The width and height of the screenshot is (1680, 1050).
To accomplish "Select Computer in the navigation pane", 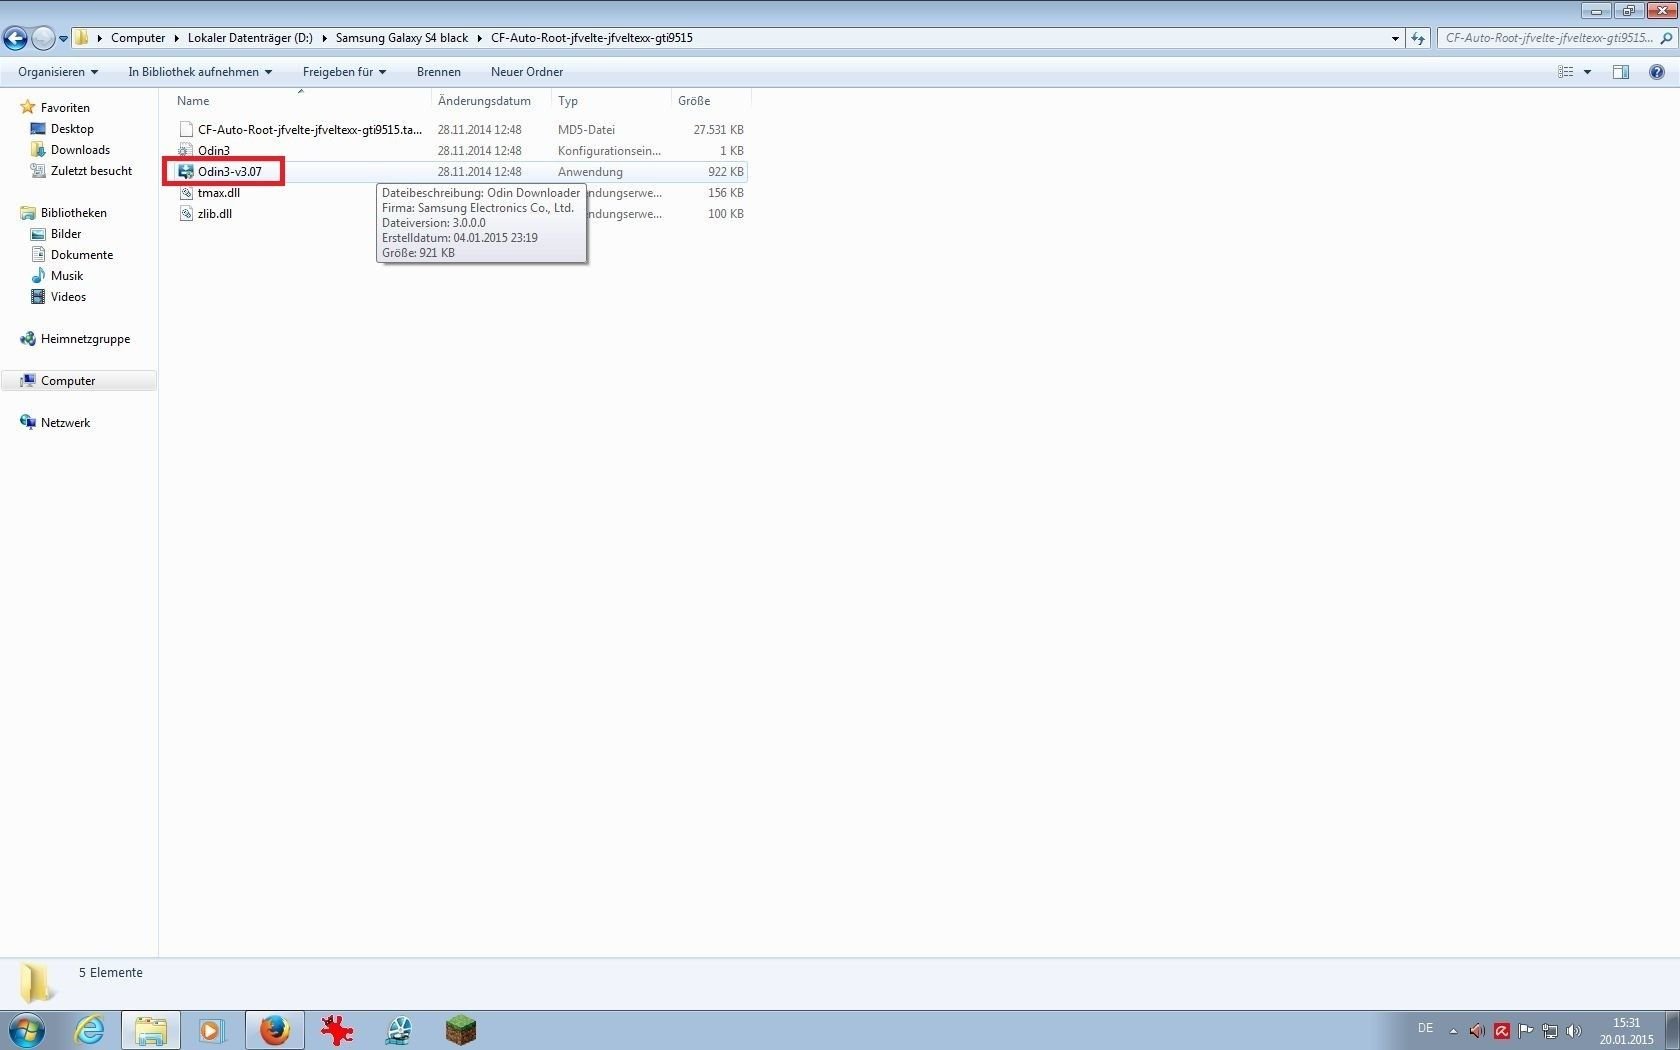I will [68, 381].
